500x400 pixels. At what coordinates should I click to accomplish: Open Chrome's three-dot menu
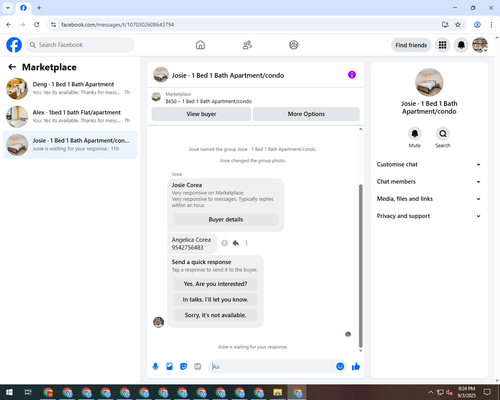(x=491, y=25)
